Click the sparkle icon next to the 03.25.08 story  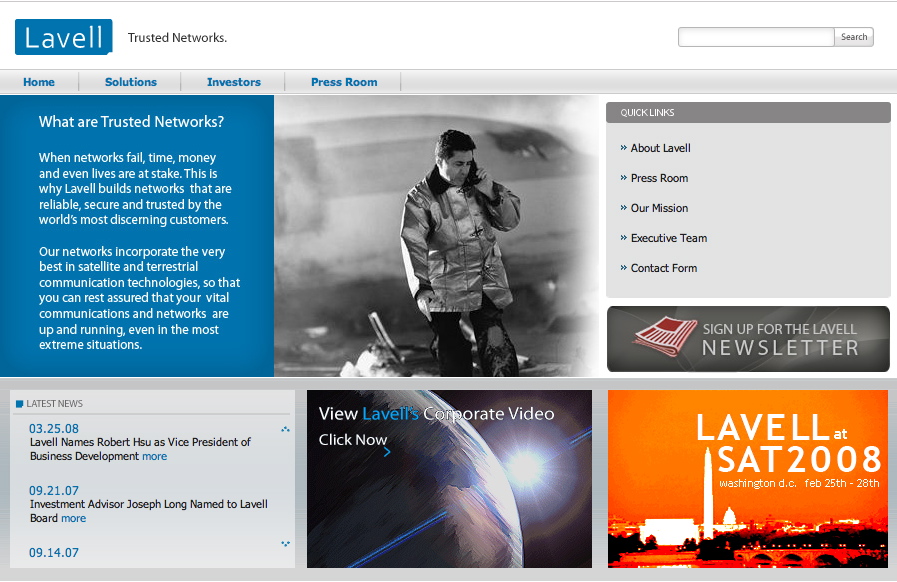point(285,428)
